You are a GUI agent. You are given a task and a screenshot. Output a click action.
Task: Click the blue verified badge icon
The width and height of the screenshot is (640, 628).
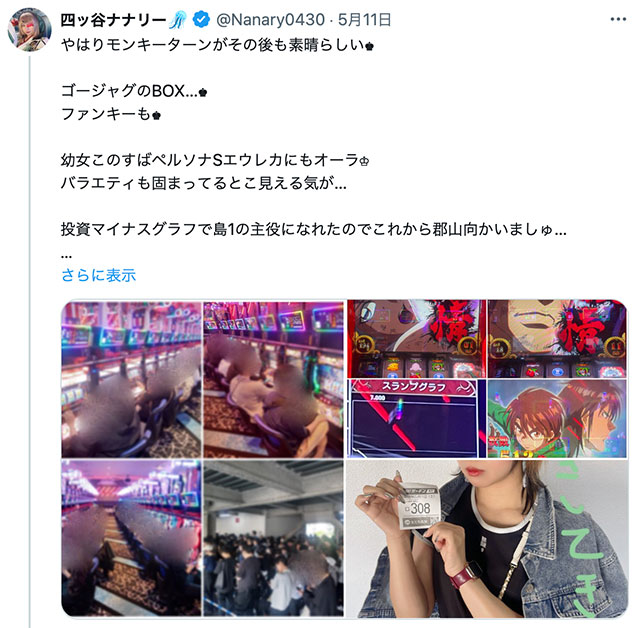point(201,19)
